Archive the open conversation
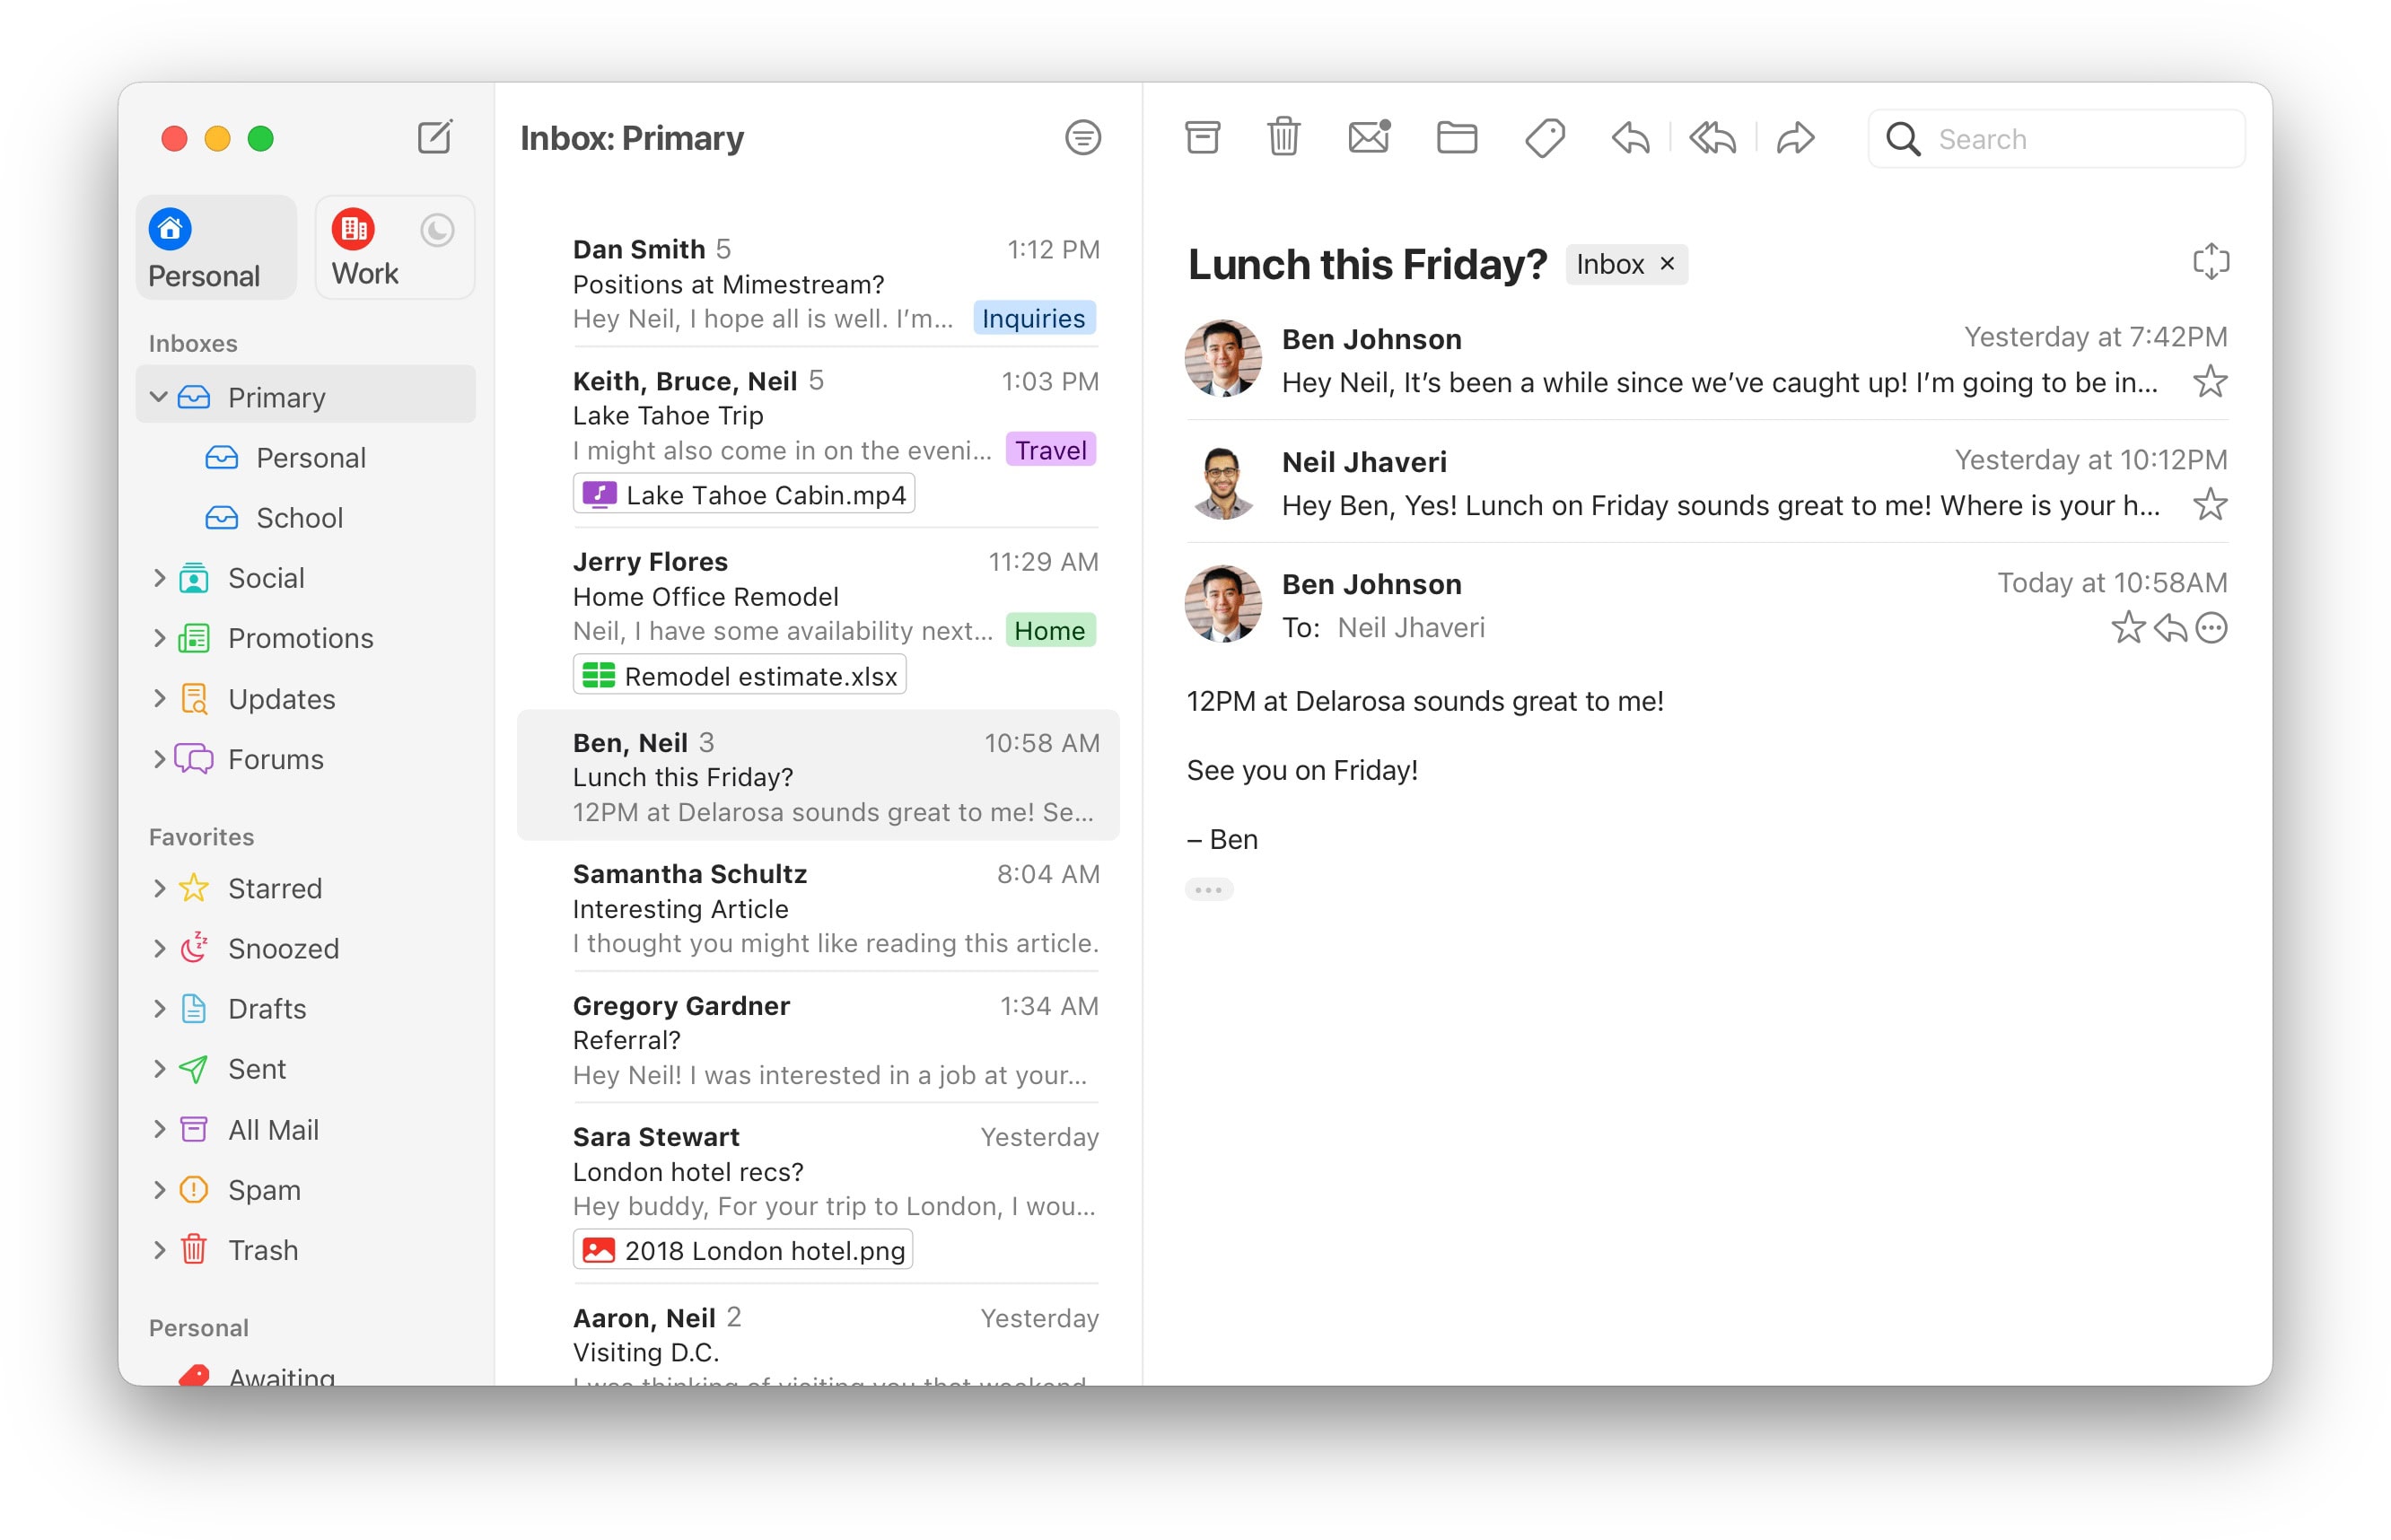The image size is (2391, 1540). click(x=1202, y=137)
